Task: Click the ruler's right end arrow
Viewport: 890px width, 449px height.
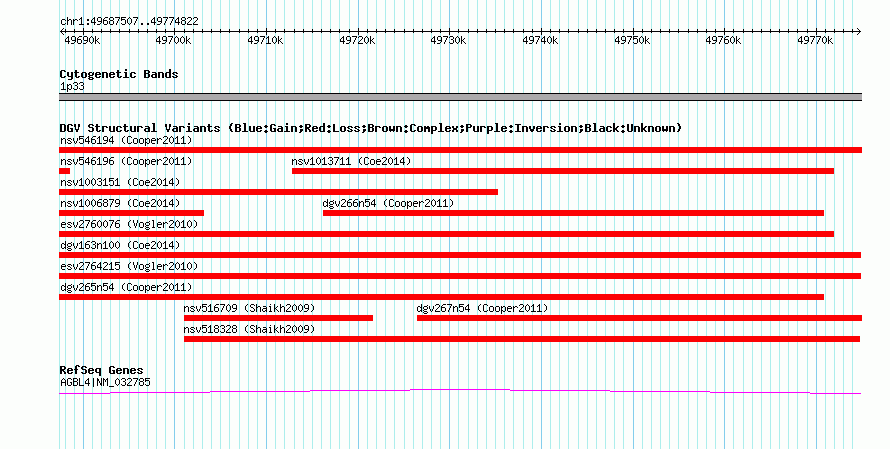Action: (x=859, y=31)
